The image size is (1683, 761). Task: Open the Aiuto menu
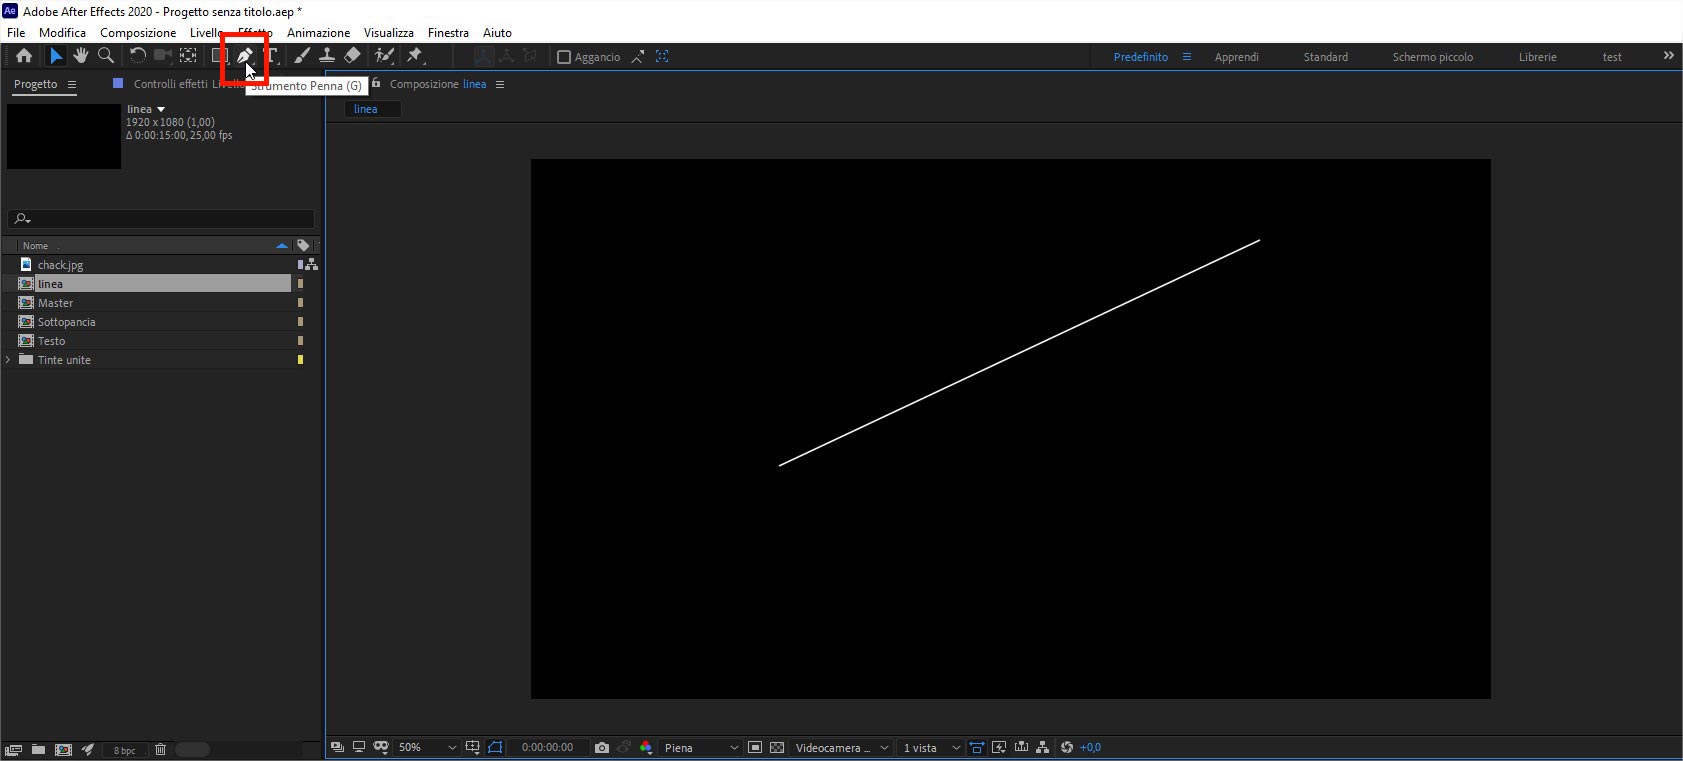point(497,32)
